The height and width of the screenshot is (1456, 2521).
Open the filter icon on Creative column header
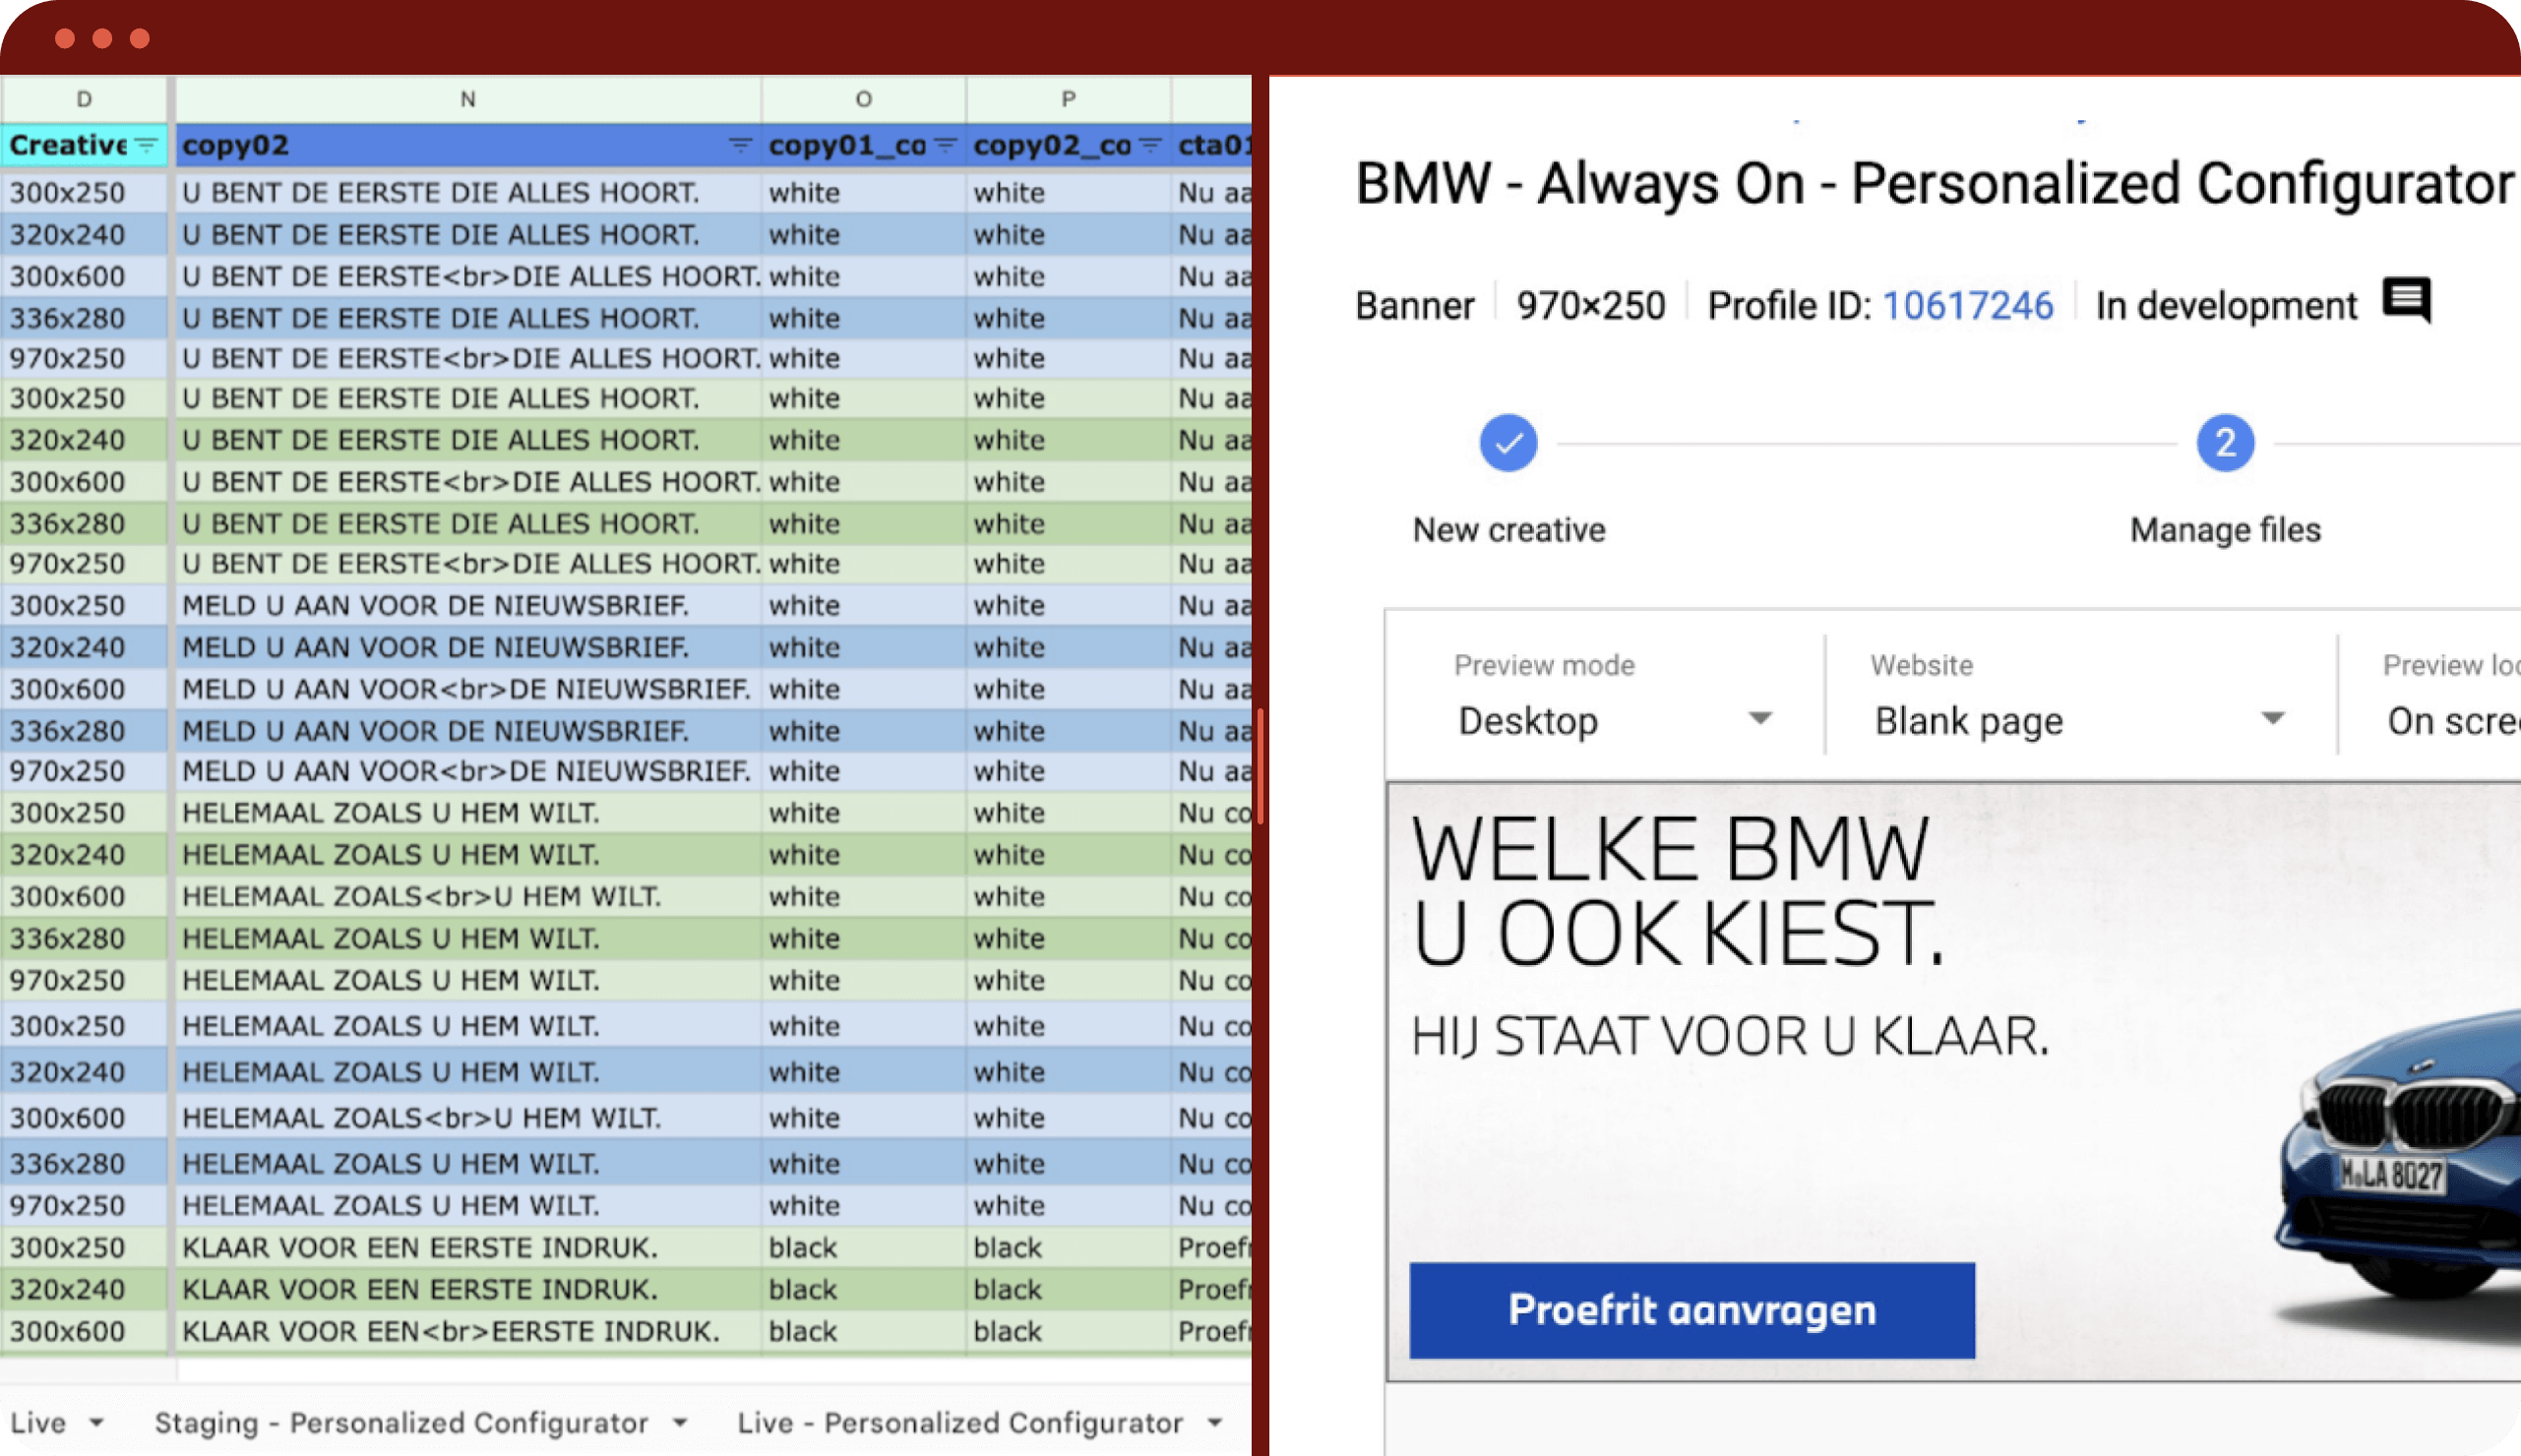[147, 145]
